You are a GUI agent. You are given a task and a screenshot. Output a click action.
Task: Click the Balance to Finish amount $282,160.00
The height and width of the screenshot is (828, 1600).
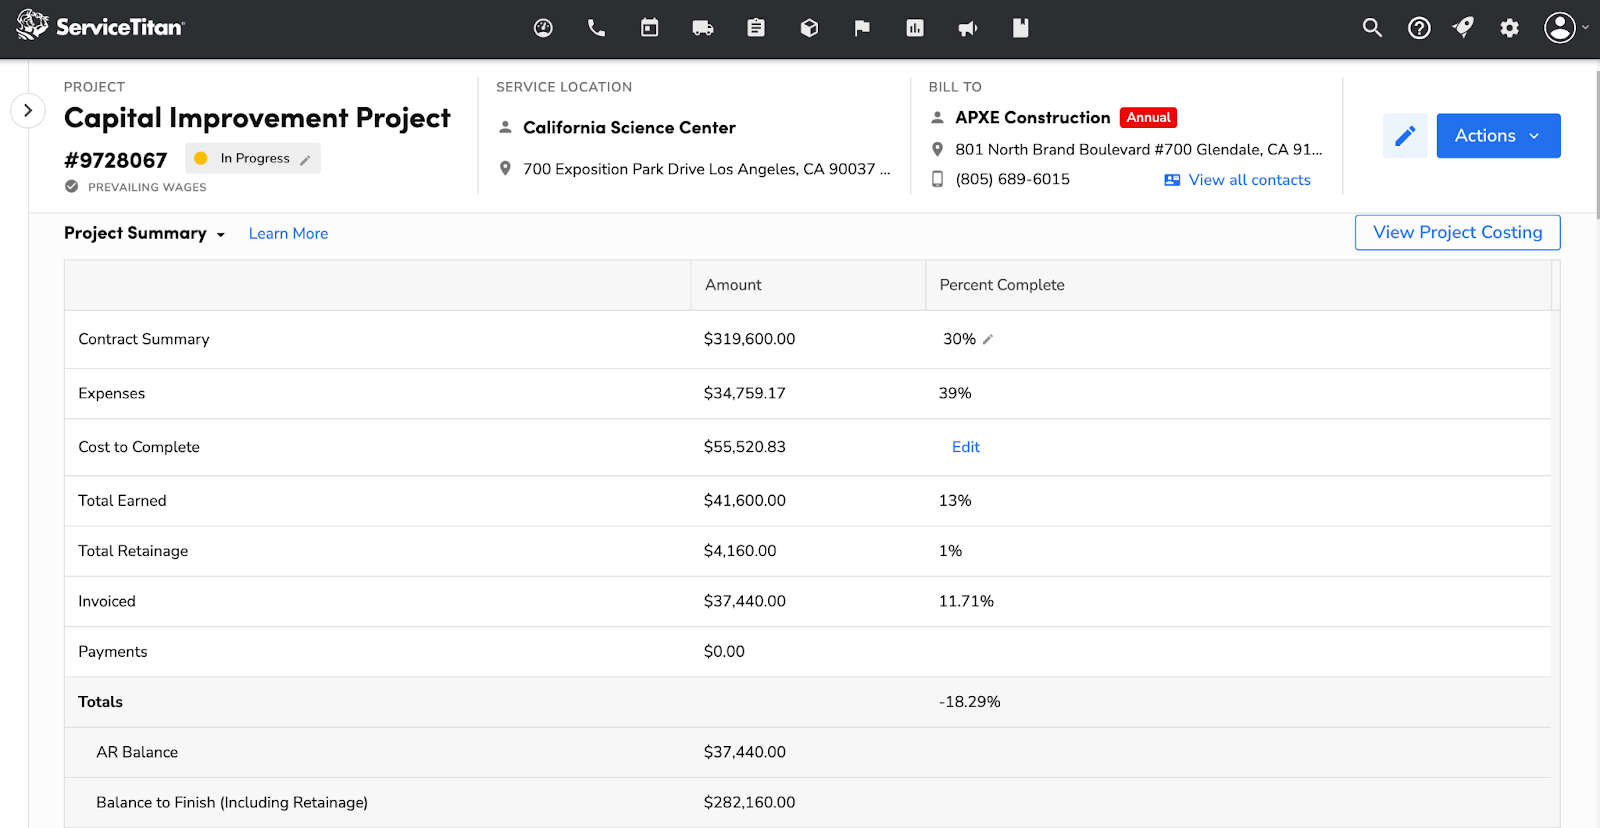(749, 802)
